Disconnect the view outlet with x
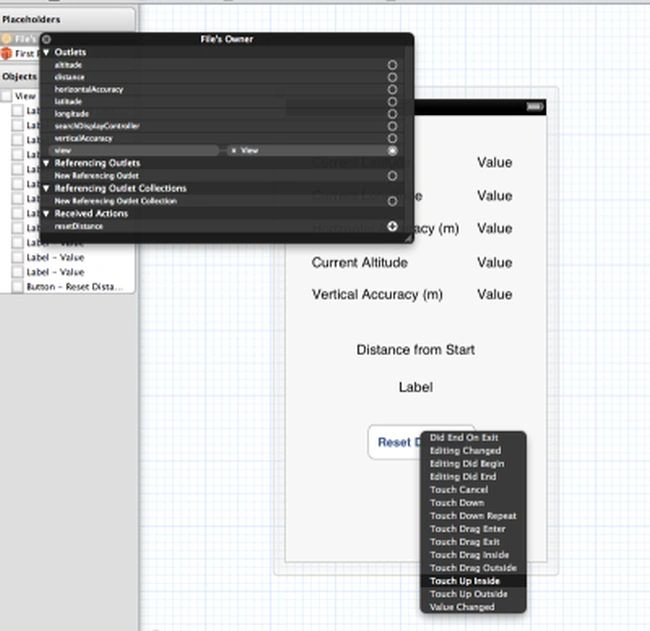 234,150
